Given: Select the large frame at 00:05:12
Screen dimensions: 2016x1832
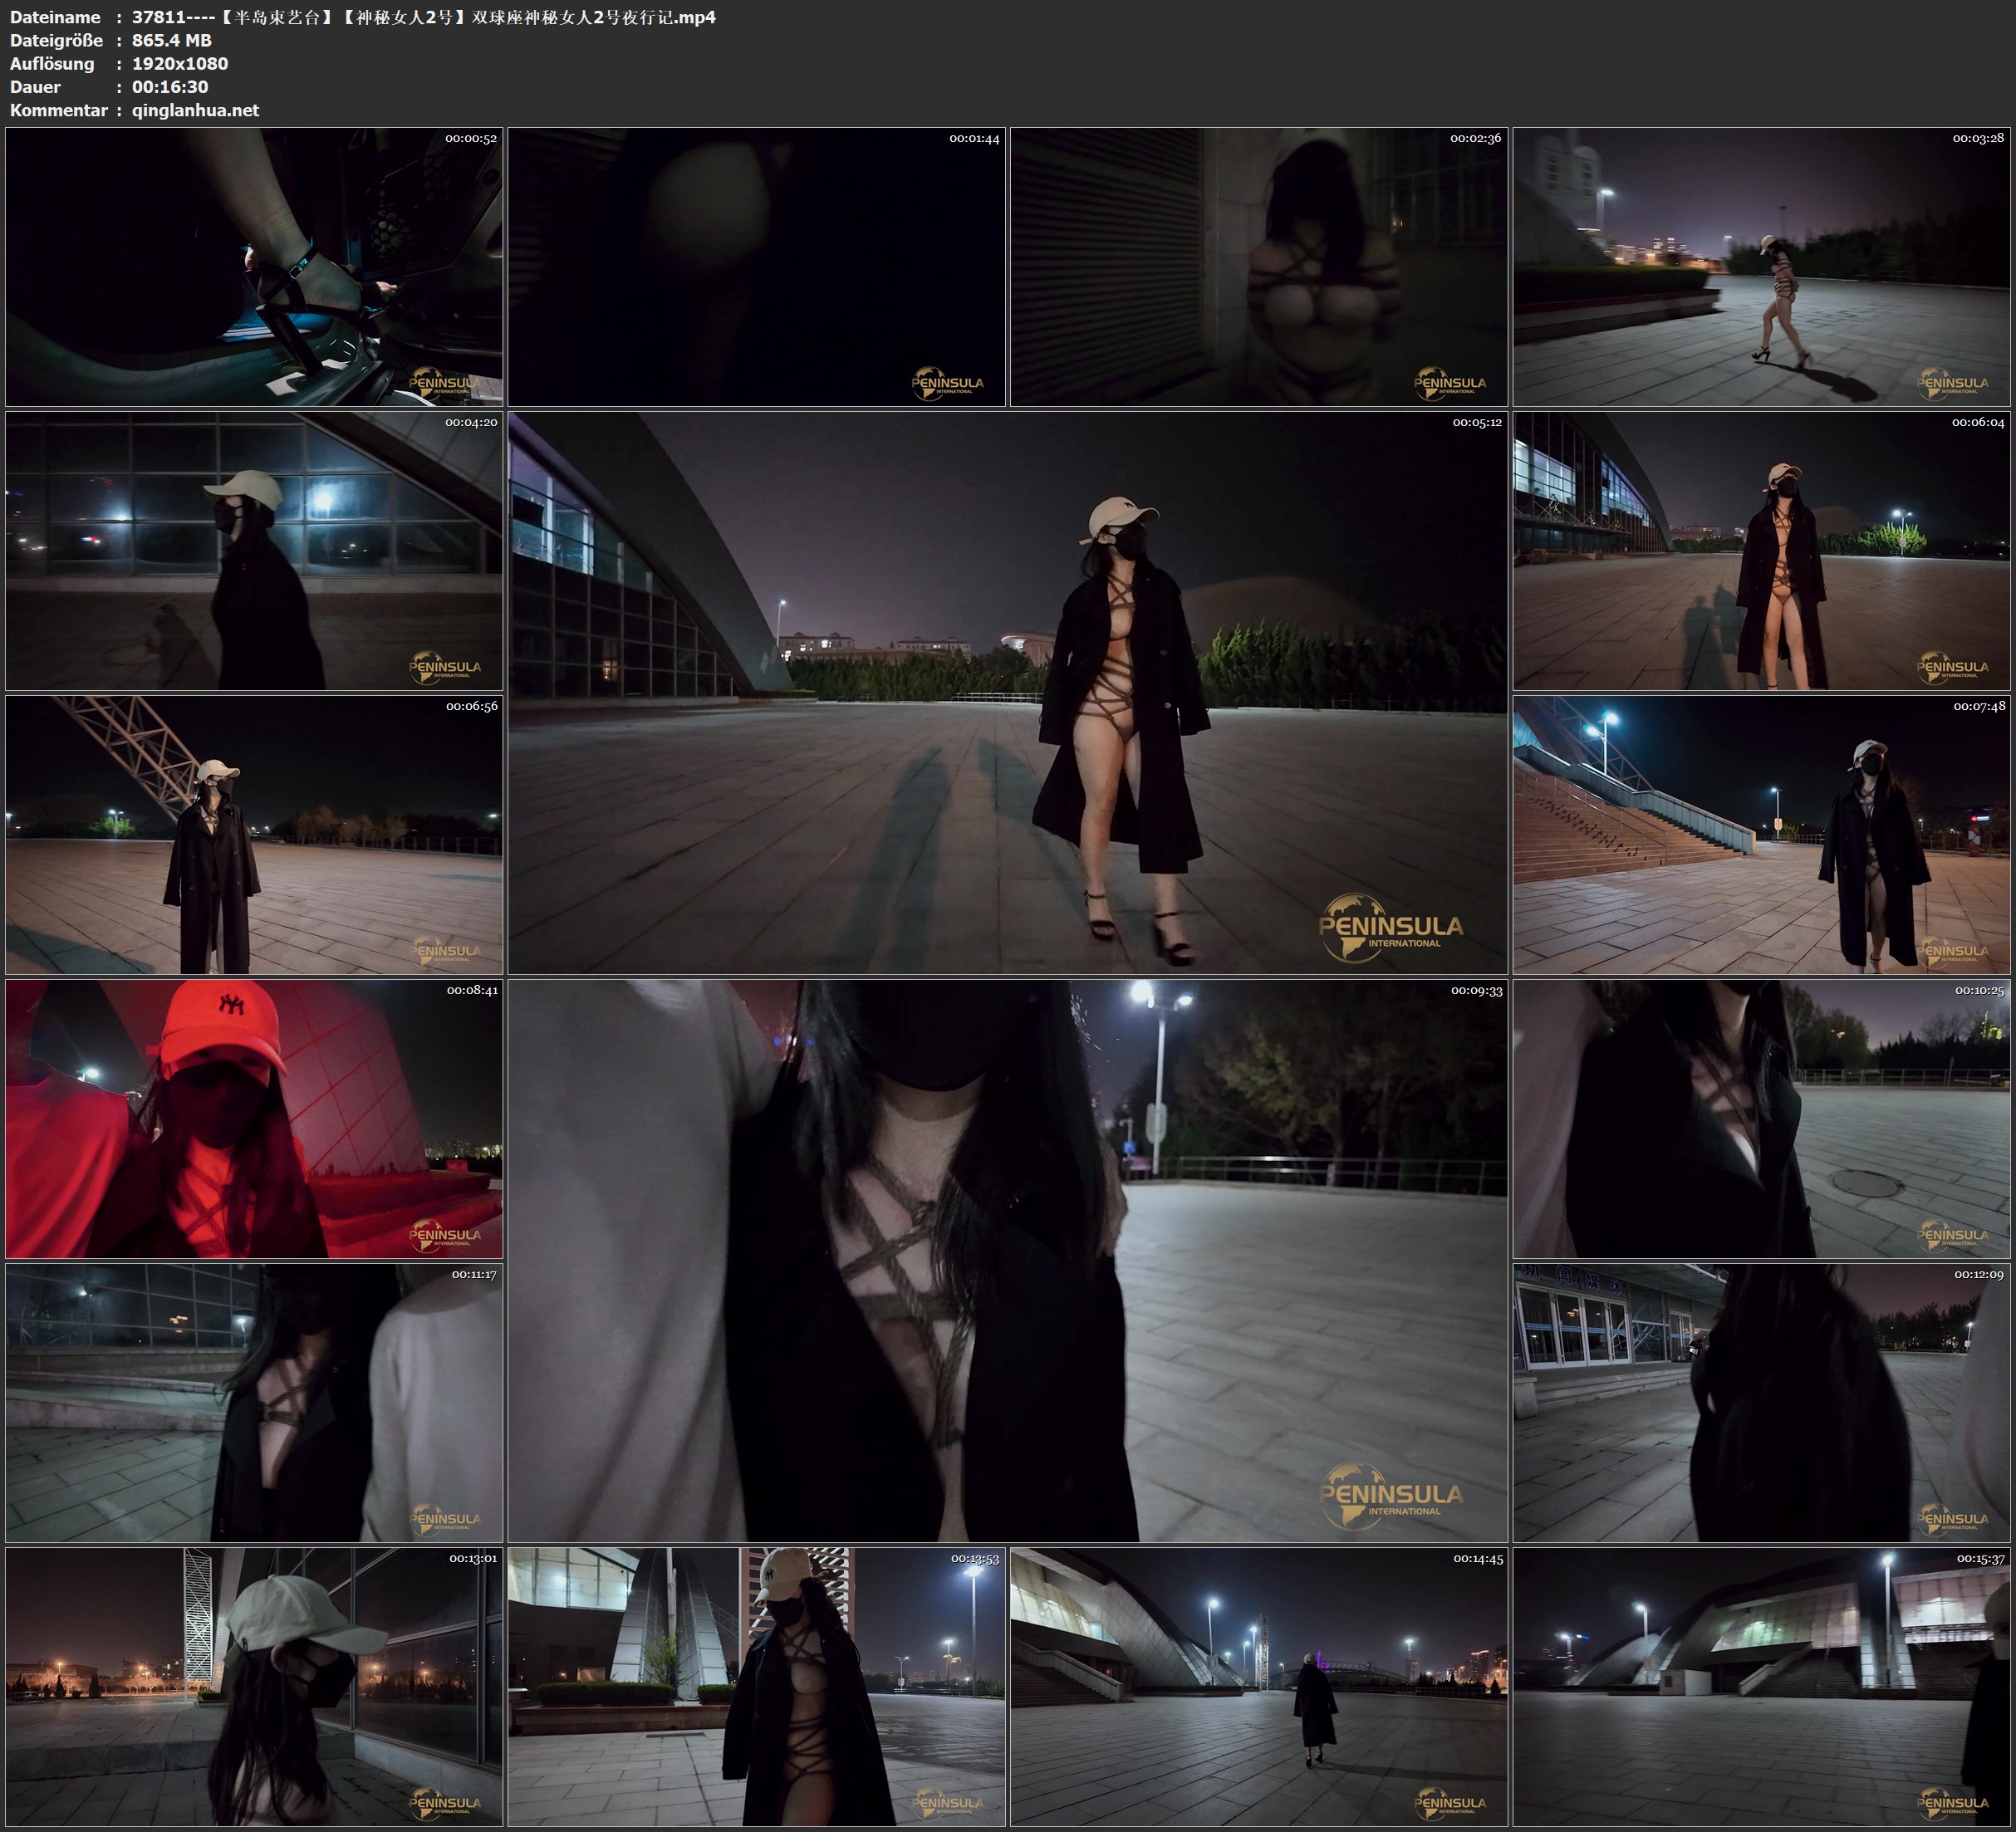Looking at the screenshot, I should (1007, 692).
